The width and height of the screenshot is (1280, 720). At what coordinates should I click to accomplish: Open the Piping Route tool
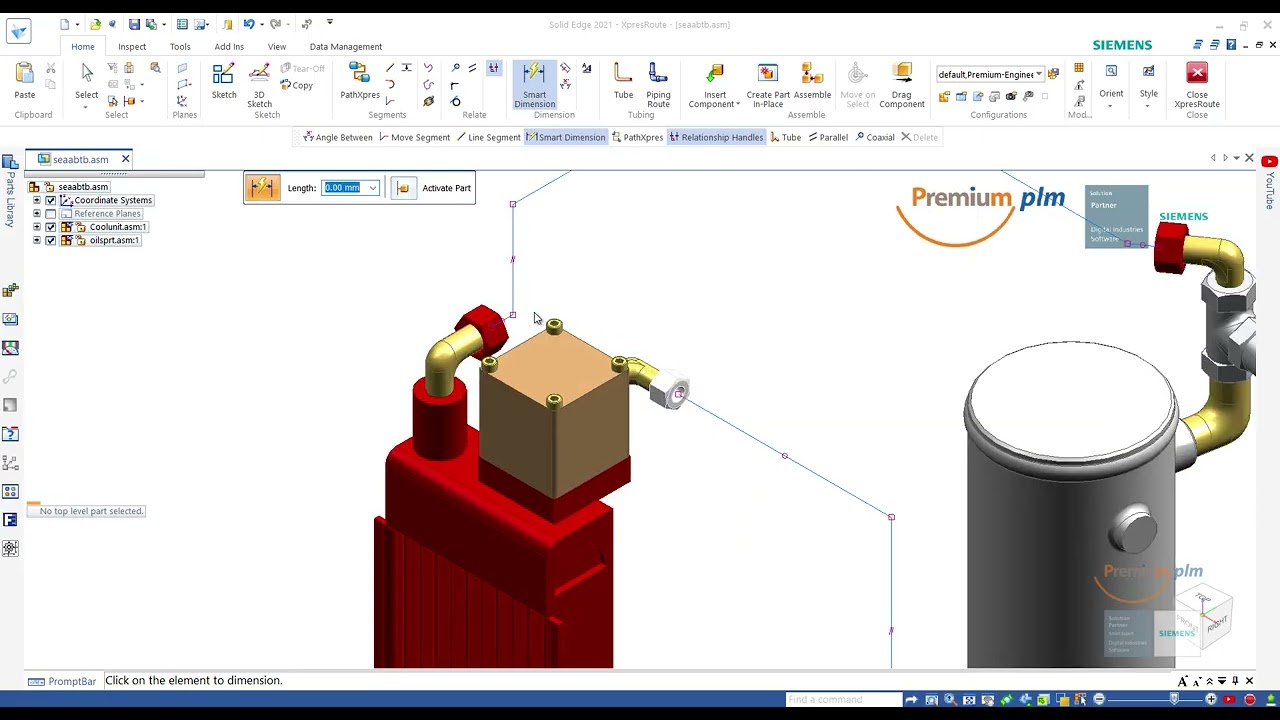658,85
